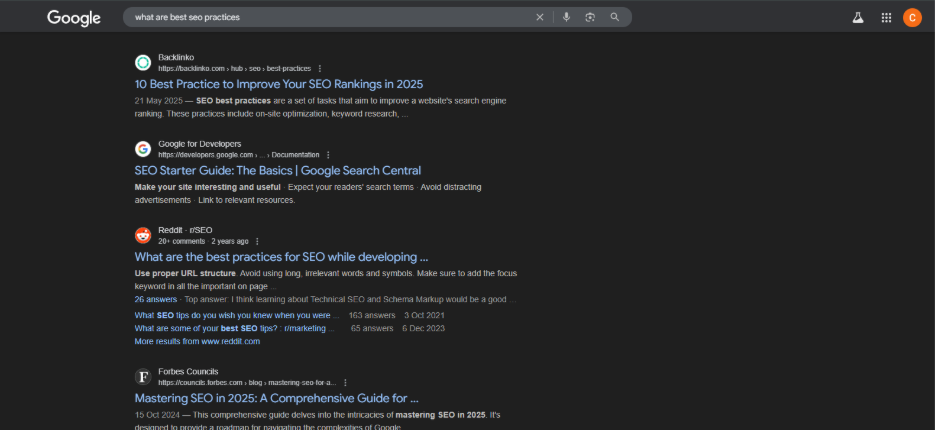Open Reddit 'best practices for SEO while developing' result
This screenshot has width=936, height=430.
[x=281, y=257]
